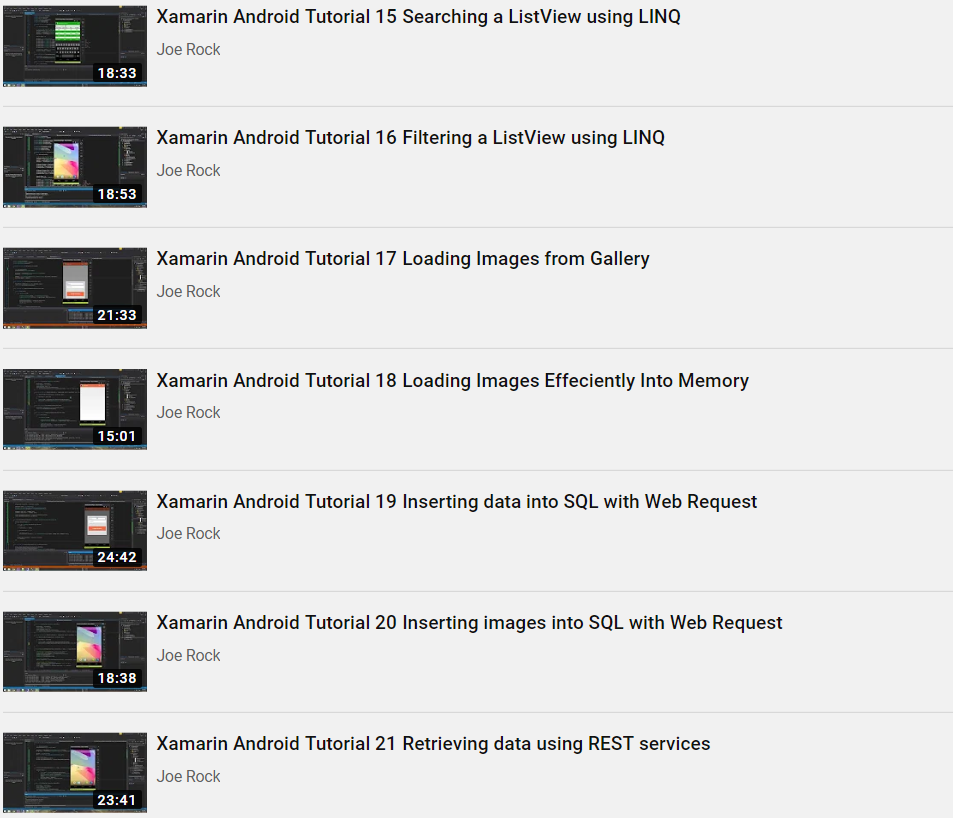Click the 23:41 duration badge
The height and width of the screenshot is (818, 953).
(117, 800)
